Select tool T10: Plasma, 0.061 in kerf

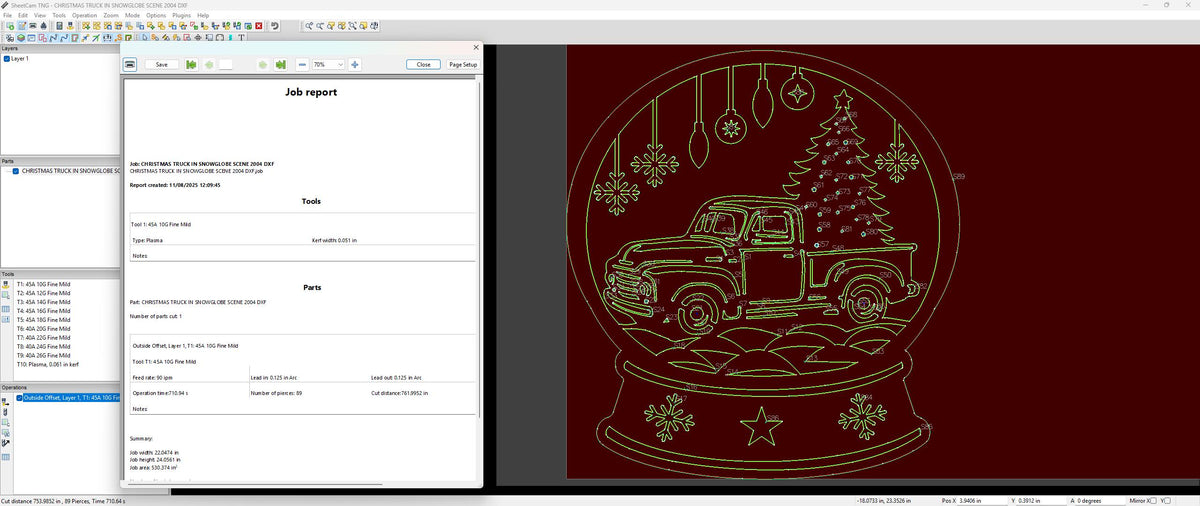(x=47, y=365)
